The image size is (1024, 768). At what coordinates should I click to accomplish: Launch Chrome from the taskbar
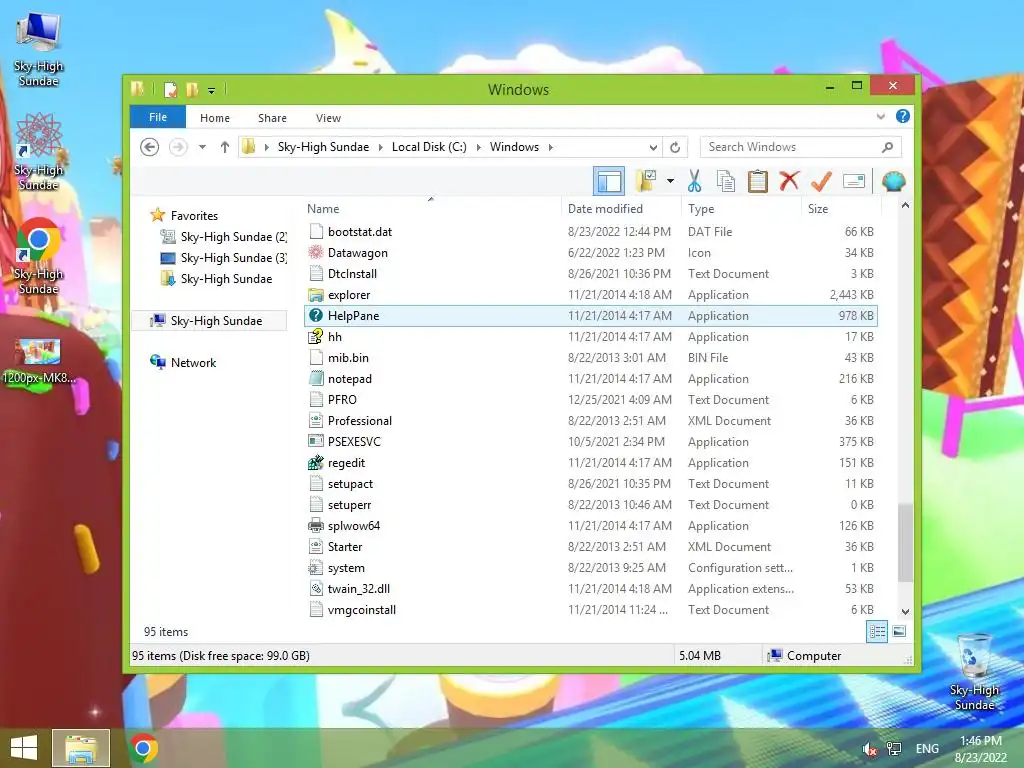[x=143, y=748]
